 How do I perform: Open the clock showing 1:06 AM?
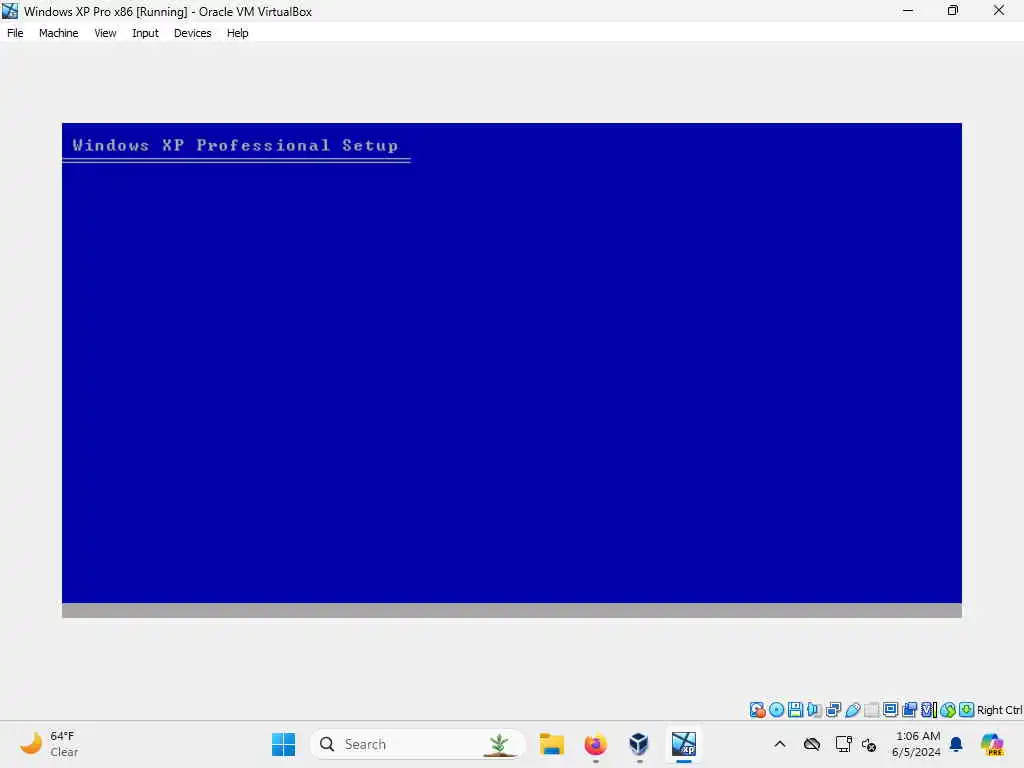917,744
